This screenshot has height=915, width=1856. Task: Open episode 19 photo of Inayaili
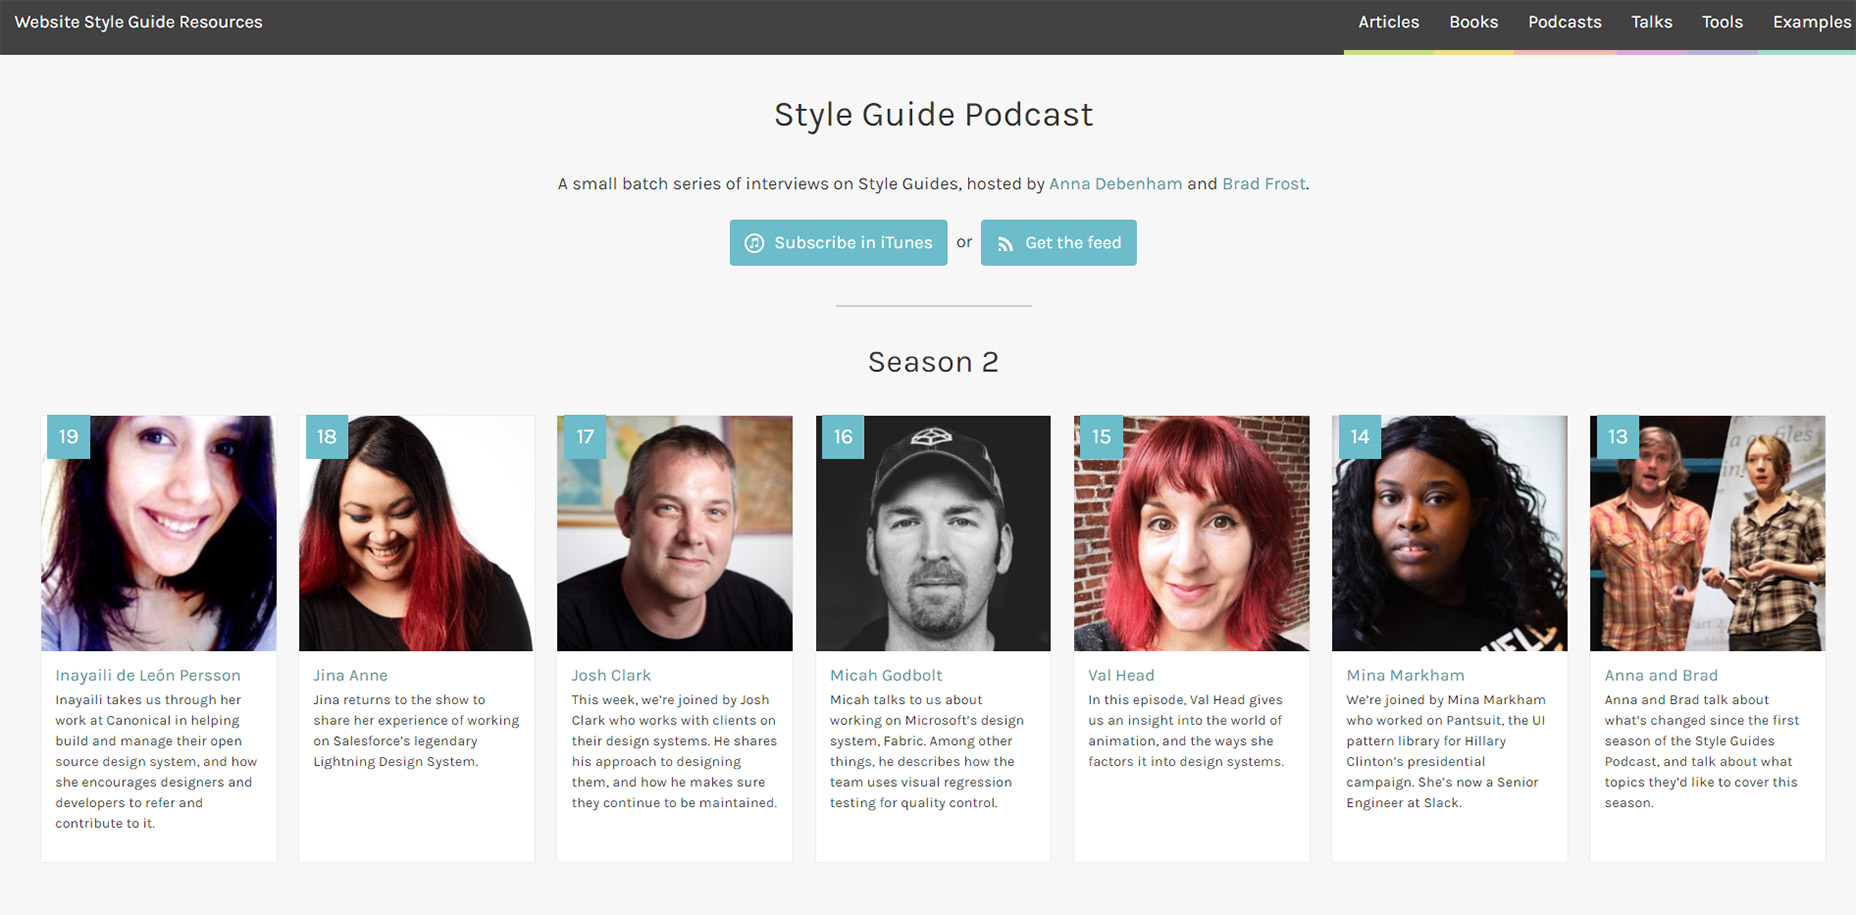159,533
